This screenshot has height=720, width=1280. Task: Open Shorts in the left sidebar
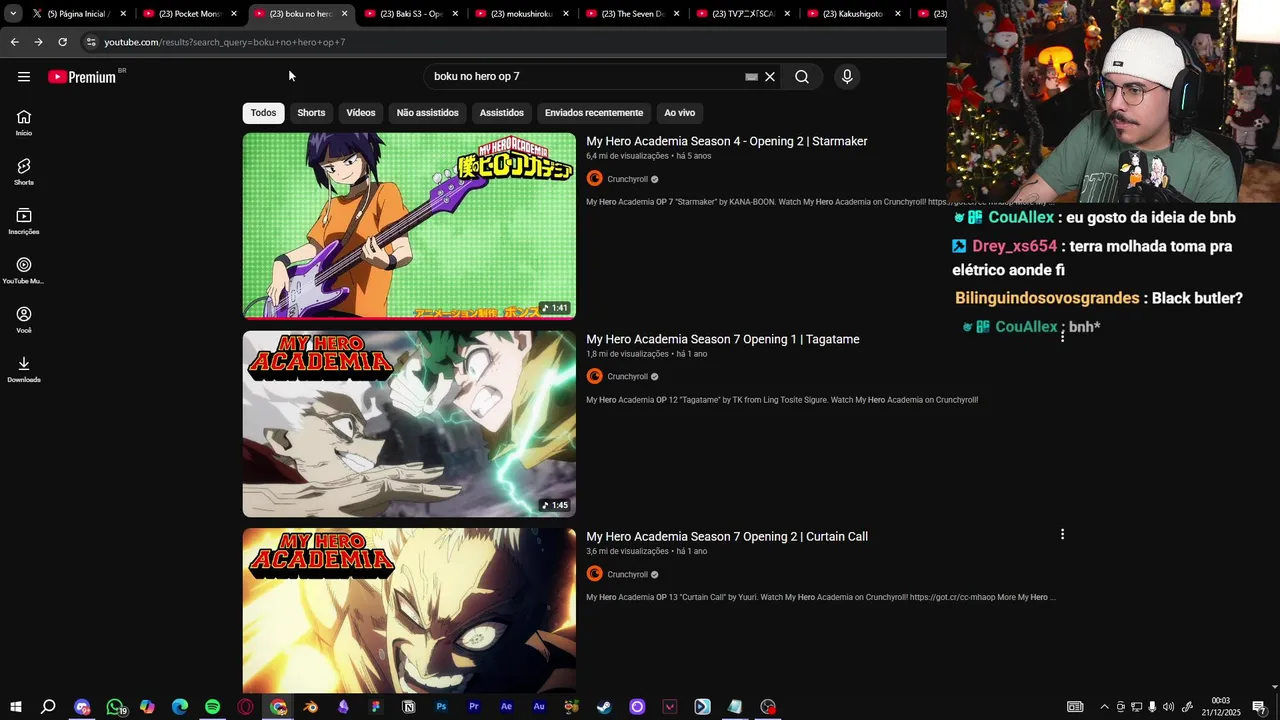pyautogui.click(x=24, y=171)
